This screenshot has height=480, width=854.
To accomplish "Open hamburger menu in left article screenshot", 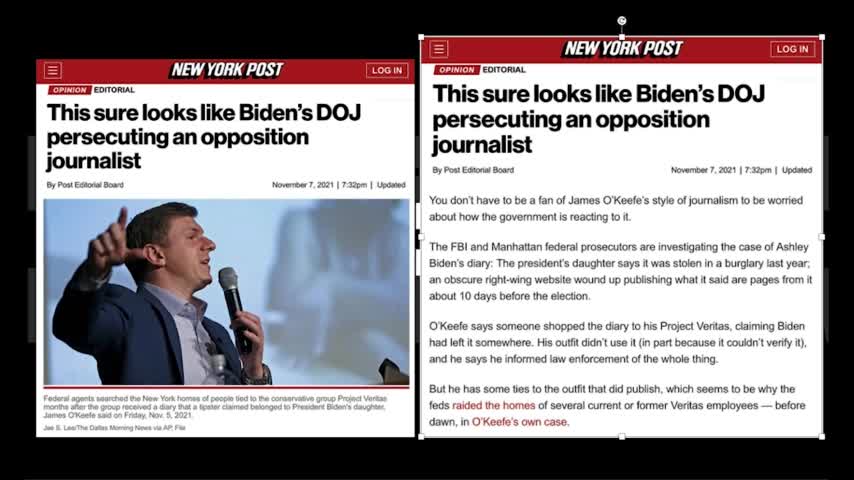I will [x=53, y=70].
